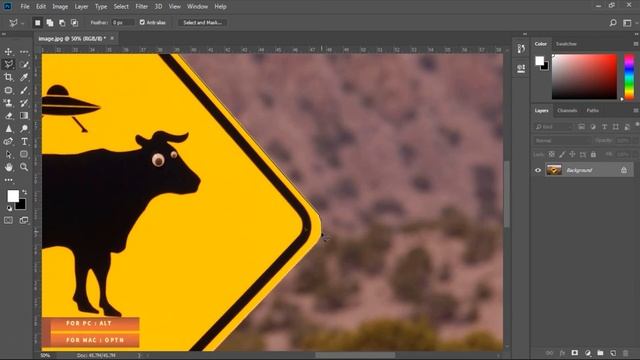Pick a color in the red color field
640x360 pixels.
[584, 77]
